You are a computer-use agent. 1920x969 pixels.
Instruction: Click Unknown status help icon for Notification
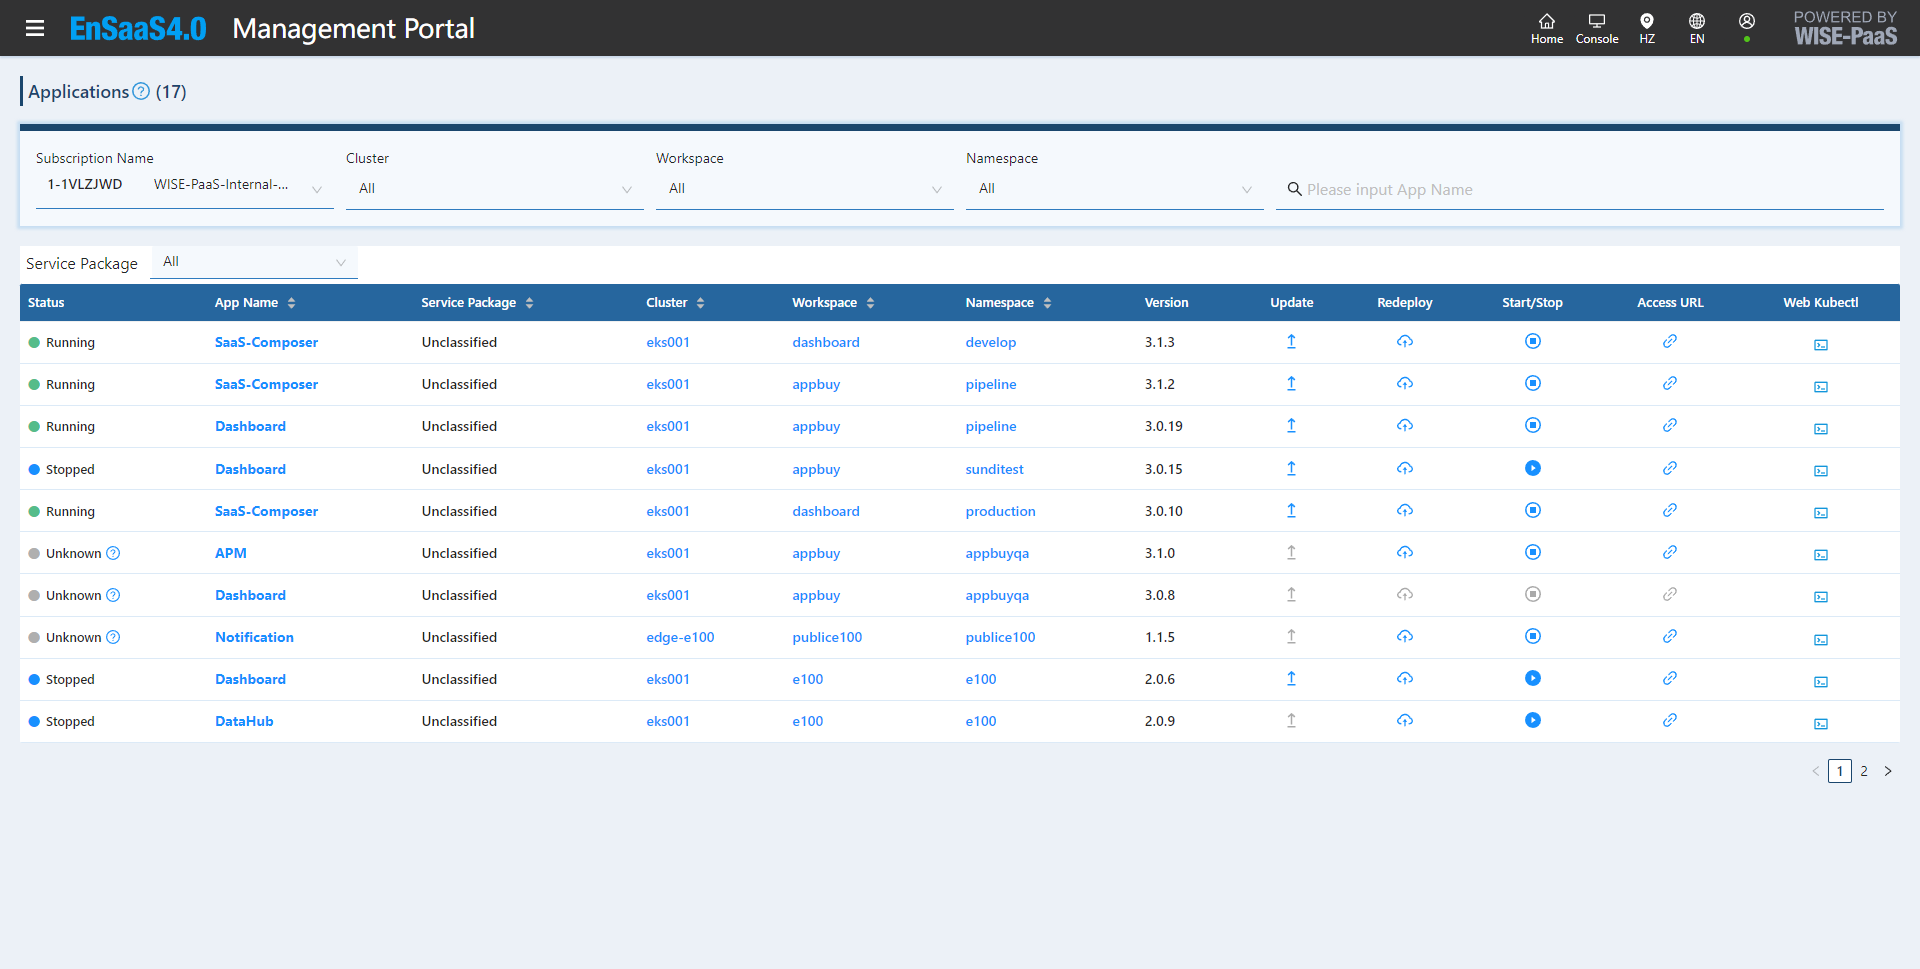pyautogui.click(x=113, y=637)
